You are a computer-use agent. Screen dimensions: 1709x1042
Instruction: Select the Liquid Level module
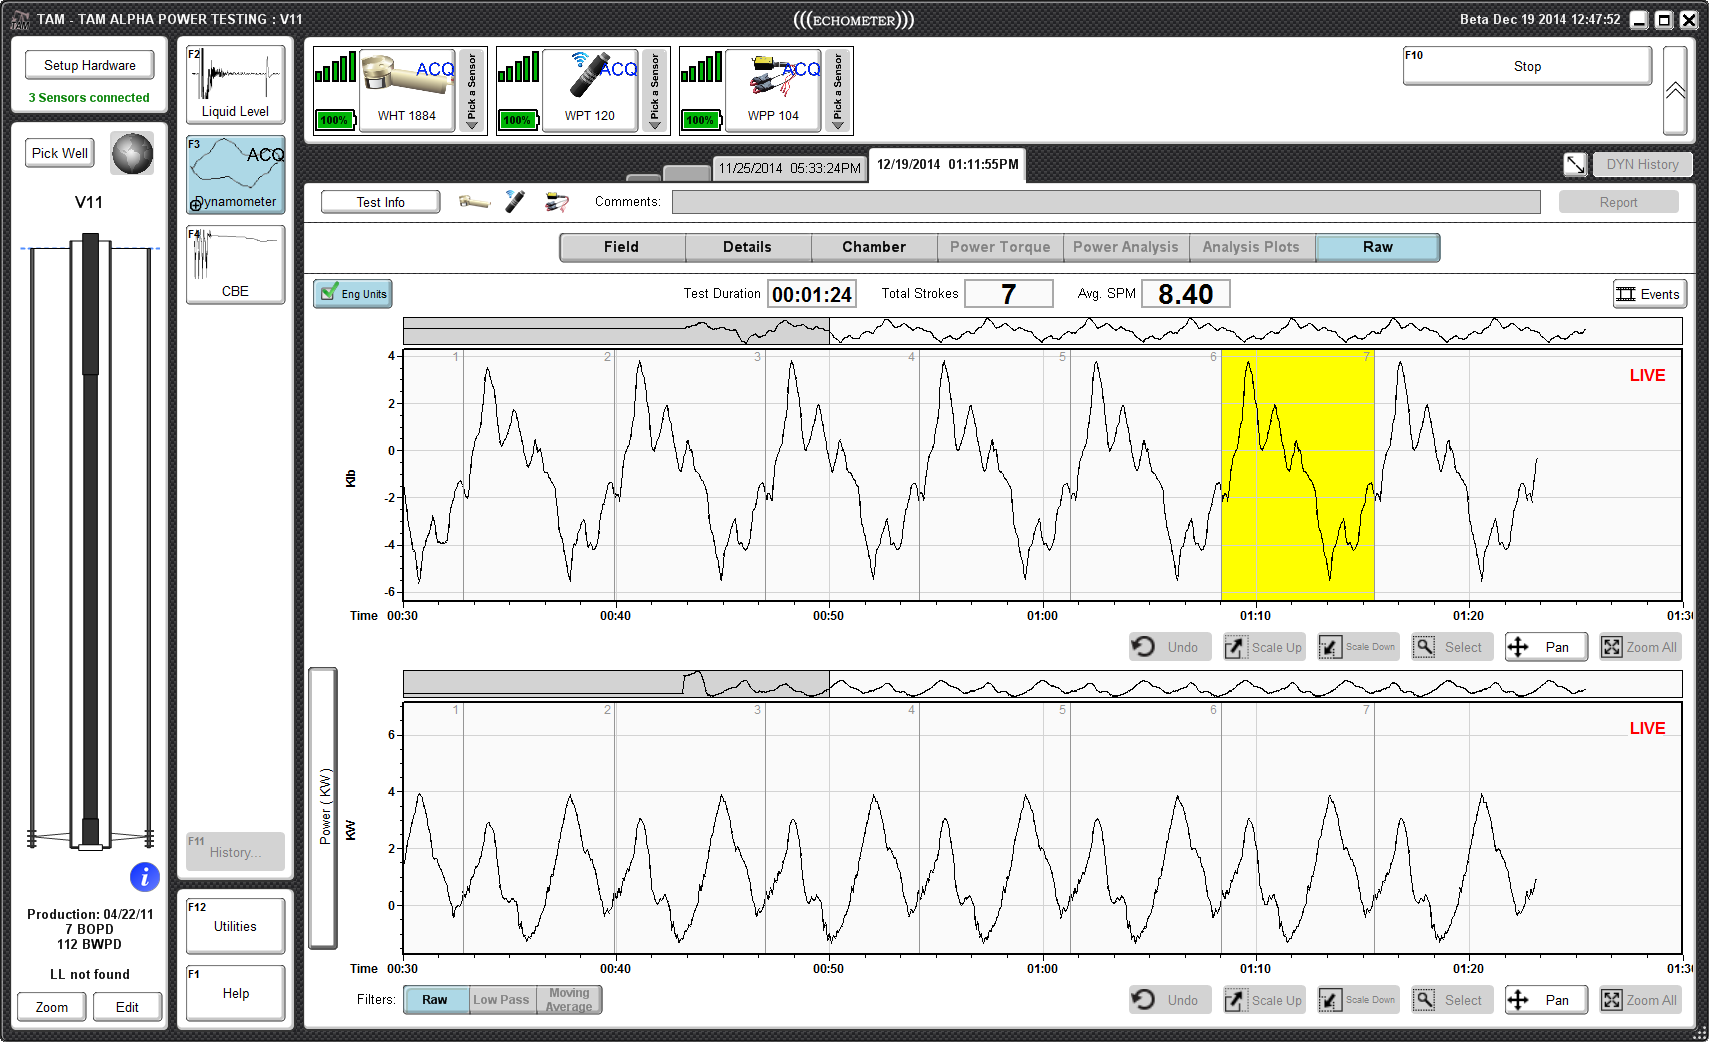pos(235,85)
